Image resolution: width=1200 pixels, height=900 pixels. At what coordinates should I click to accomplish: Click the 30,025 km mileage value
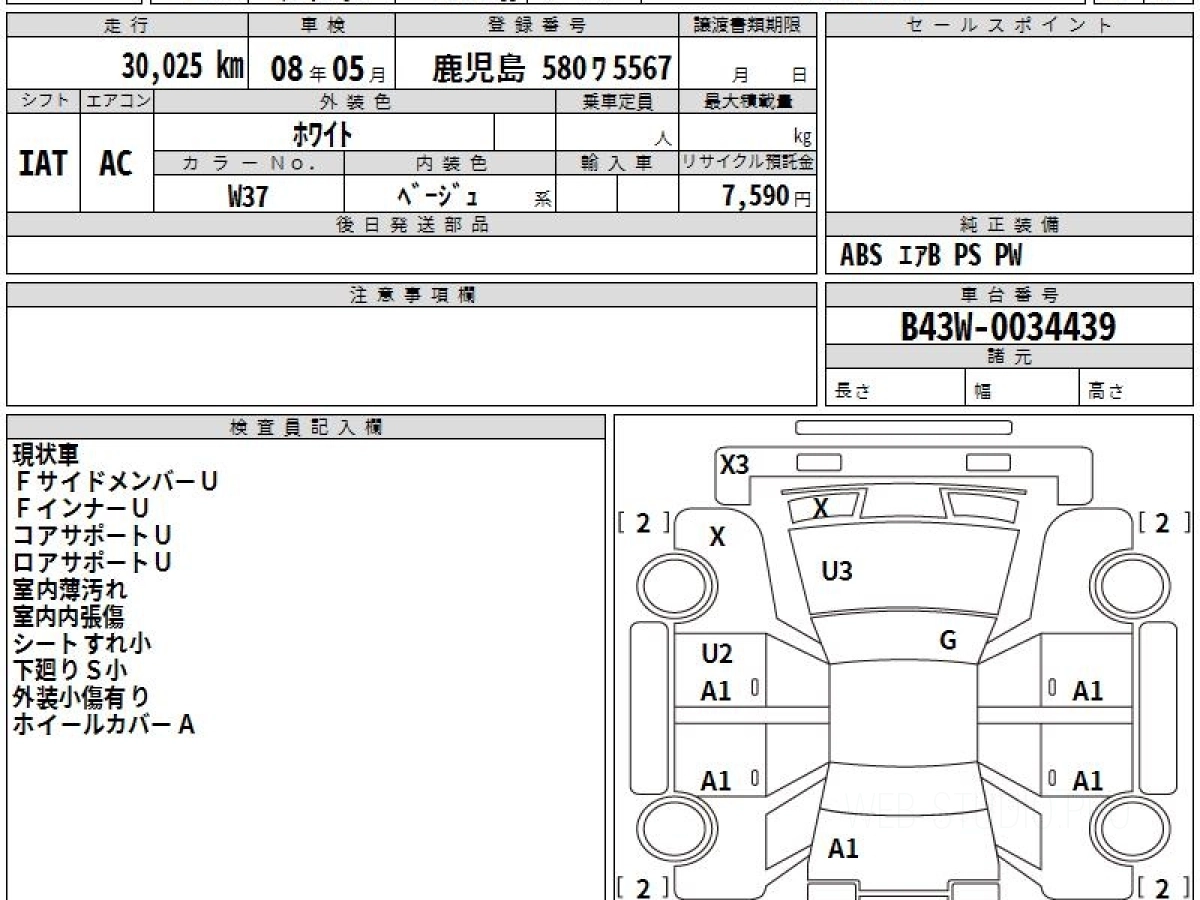(183, 67)
